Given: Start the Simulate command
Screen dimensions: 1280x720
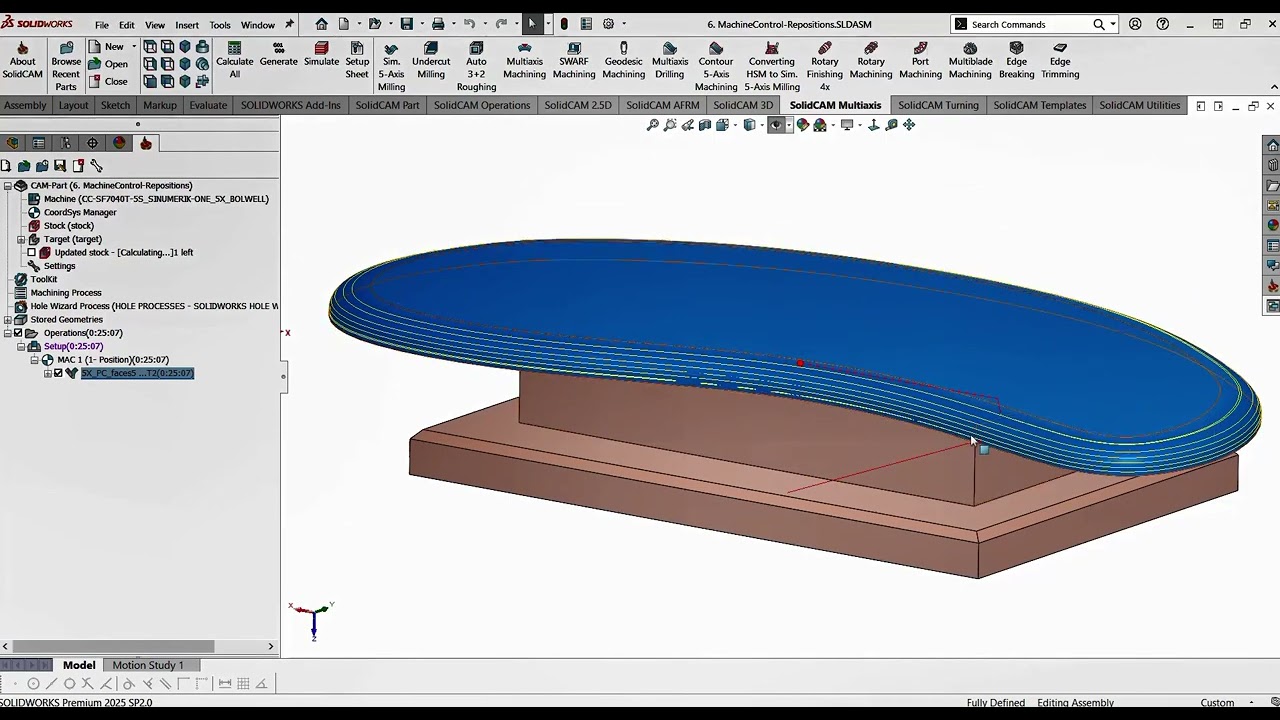Looking at the screenshot, I should click(x=321, y=55).
